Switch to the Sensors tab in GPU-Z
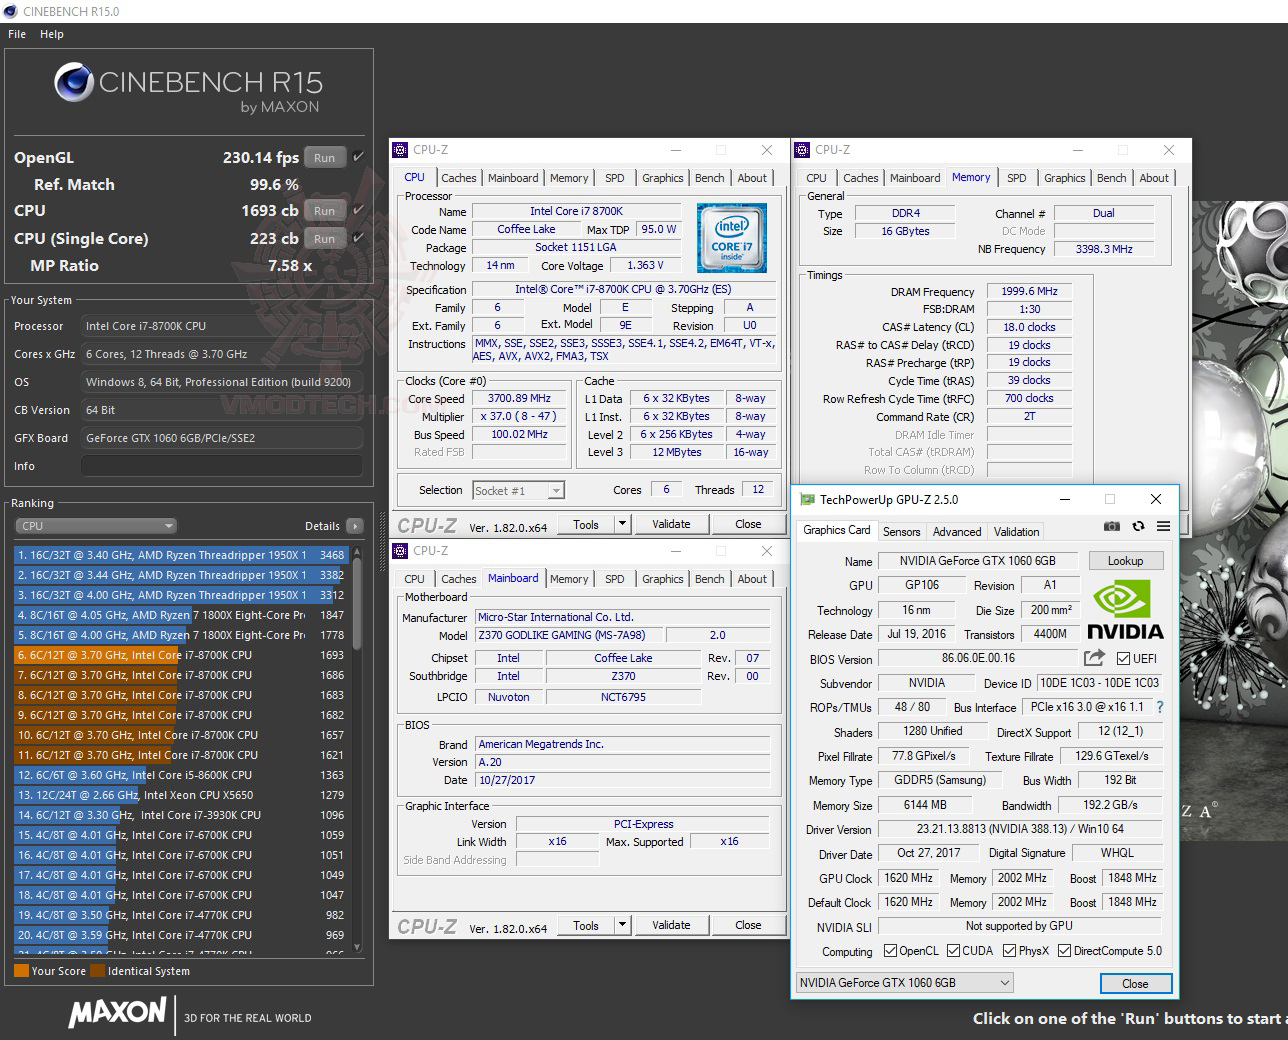This screenshot has width=1288, height=1040. [901, 531]
